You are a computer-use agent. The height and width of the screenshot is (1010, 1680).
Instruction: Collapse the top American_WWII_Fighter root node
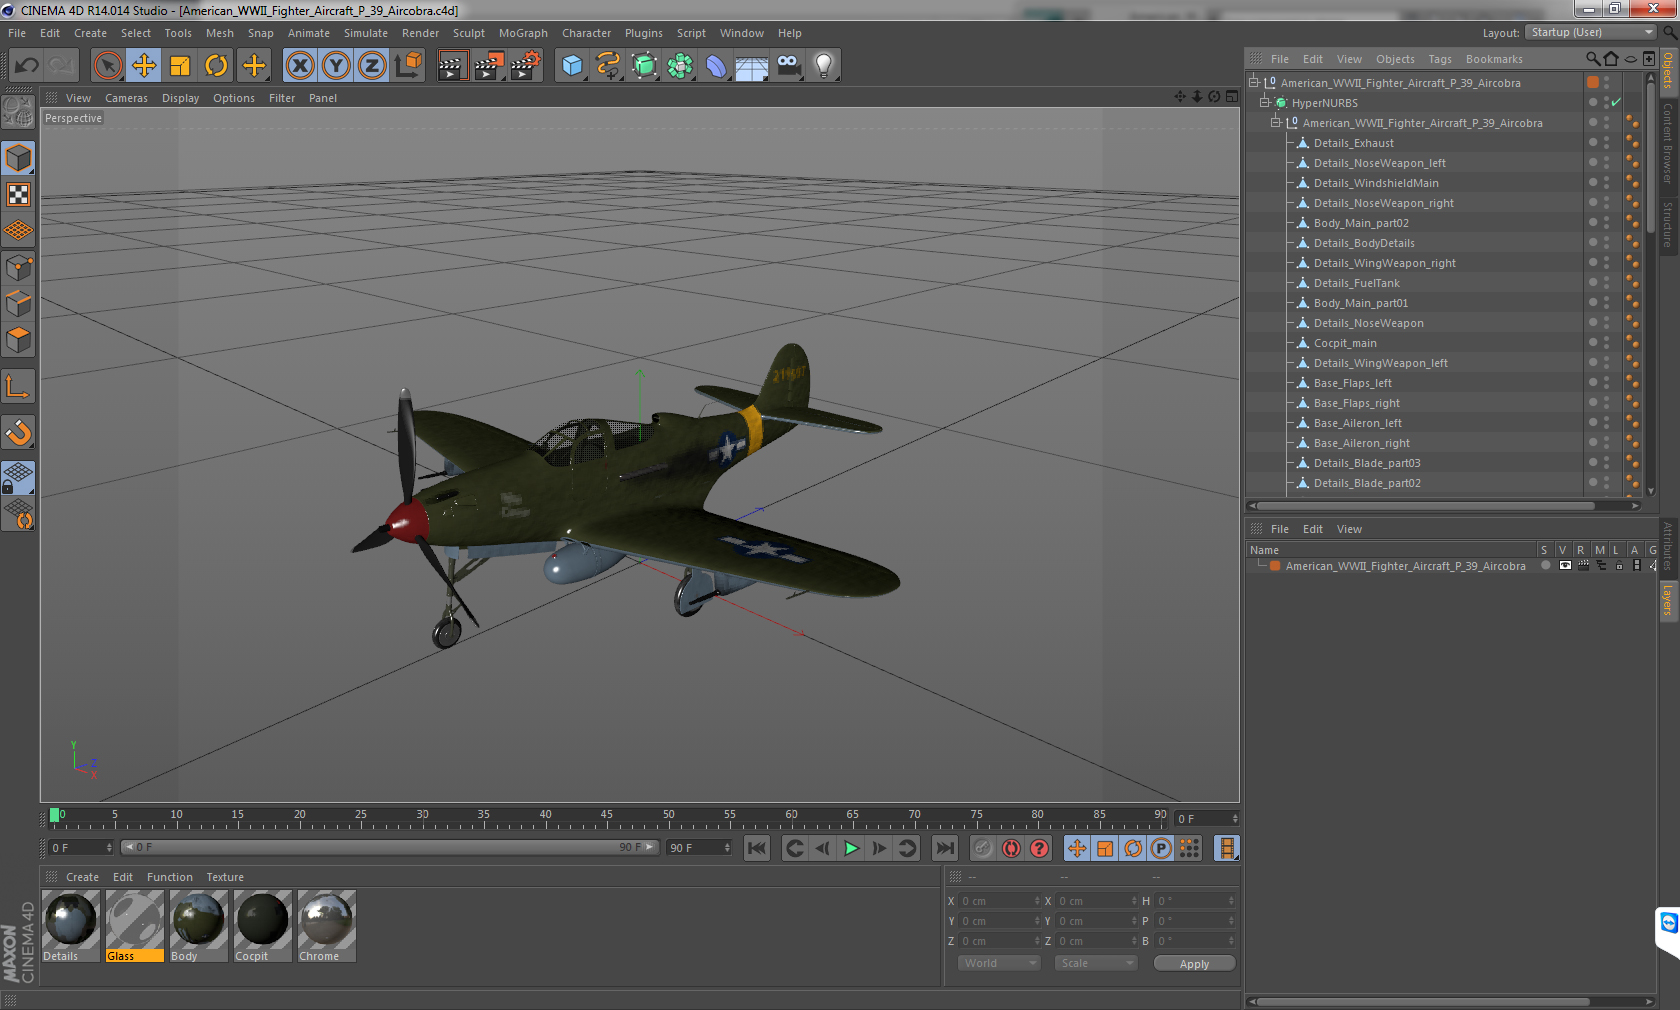[1253, 83]
